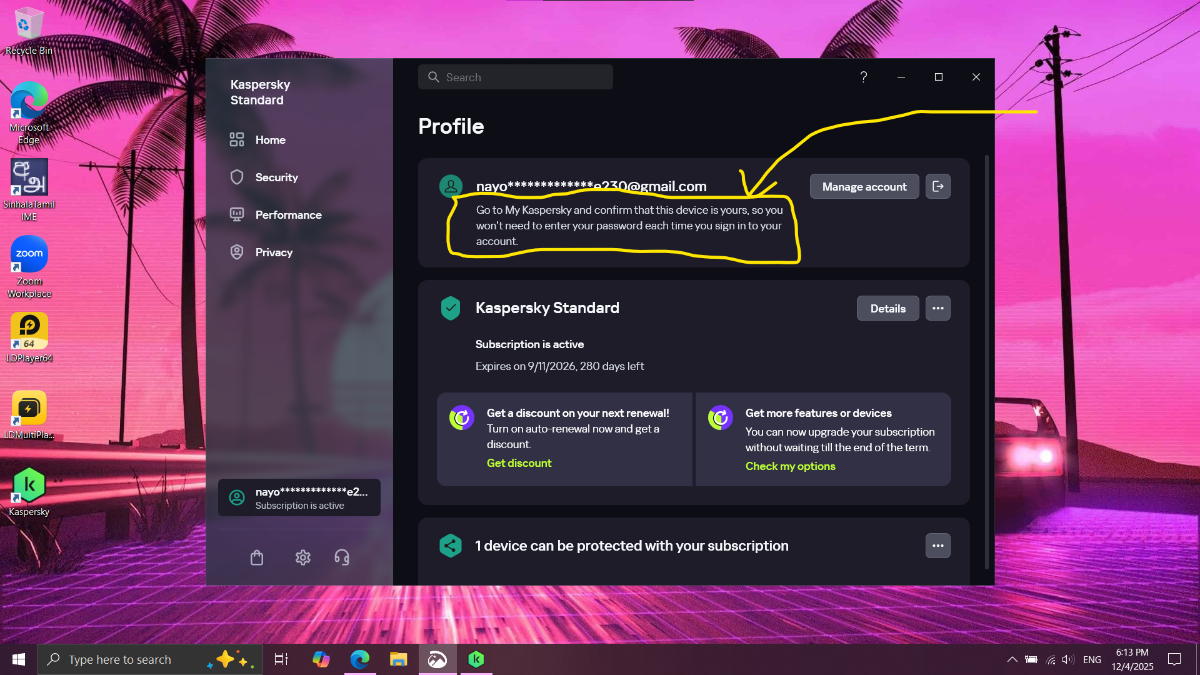Select the Kaspersky desktop shortcut
Image resolution: width=1200 pixels, height=675 pixels.
[29, 492]
